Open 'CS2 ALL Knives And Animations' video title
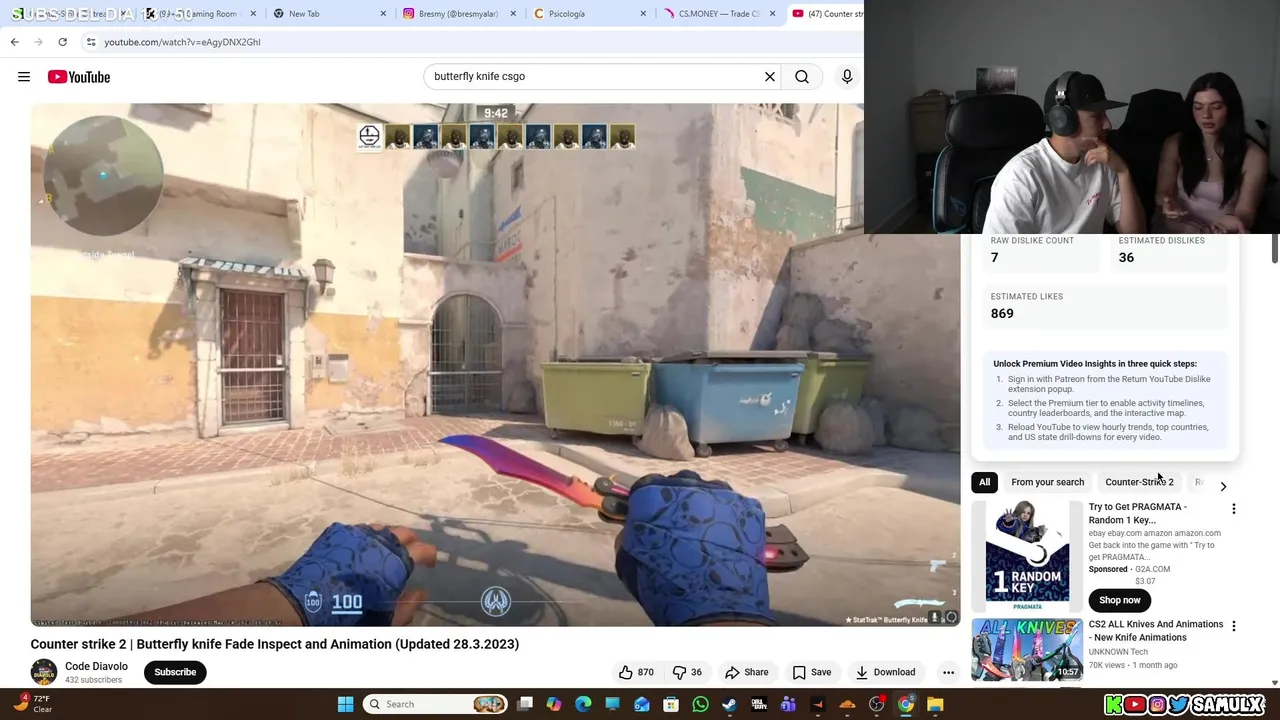The image size is (1280, 720). pos(1156,631)
